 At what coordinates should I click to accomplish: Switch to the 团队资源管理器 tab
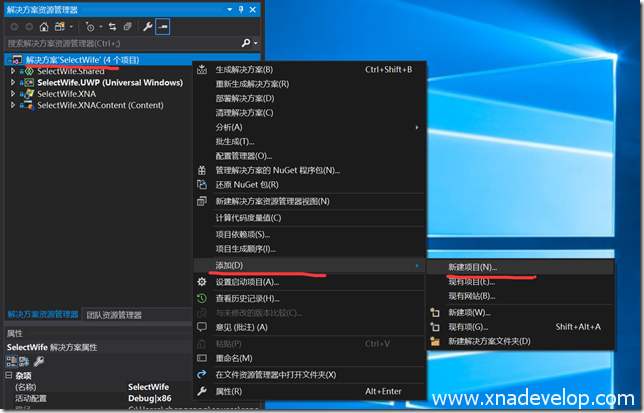(114, 314)
